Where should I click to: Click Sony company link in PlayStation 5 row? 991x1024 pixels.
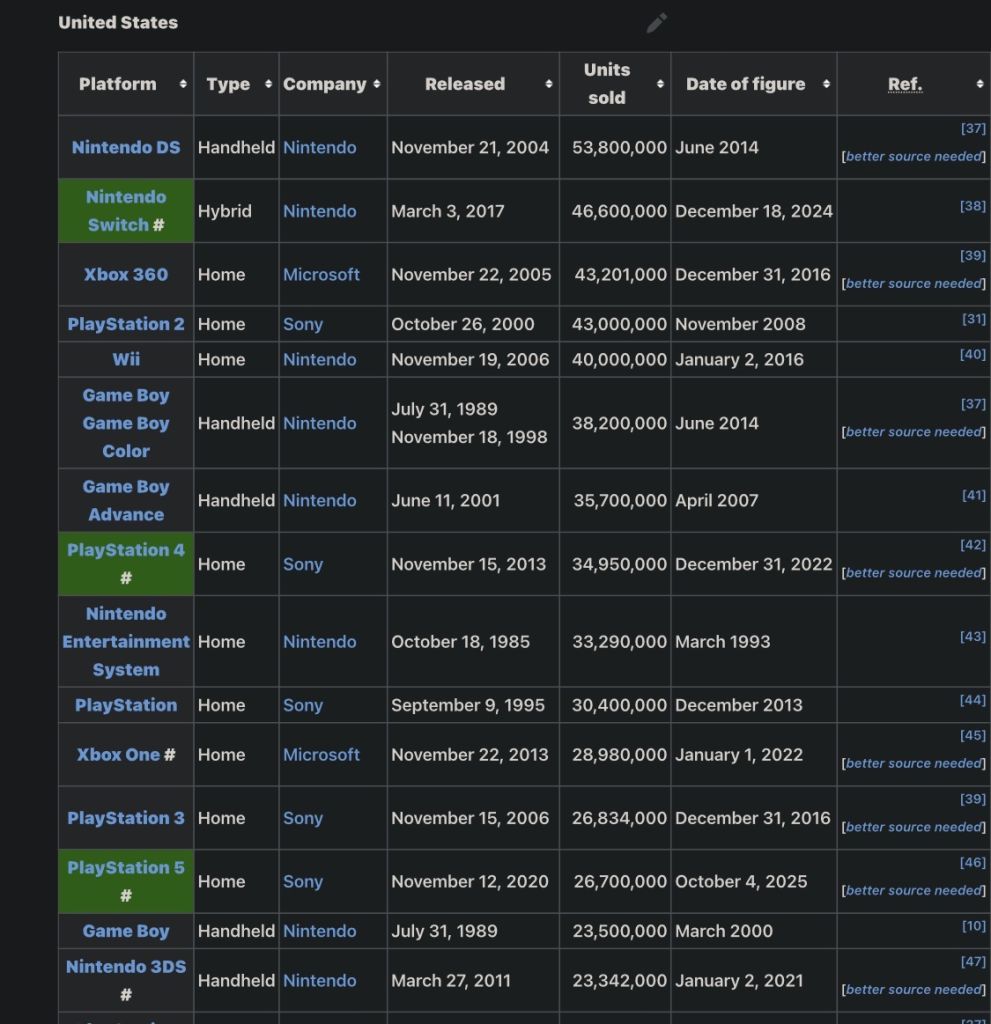pyautogui.click(x=302, y=882)
